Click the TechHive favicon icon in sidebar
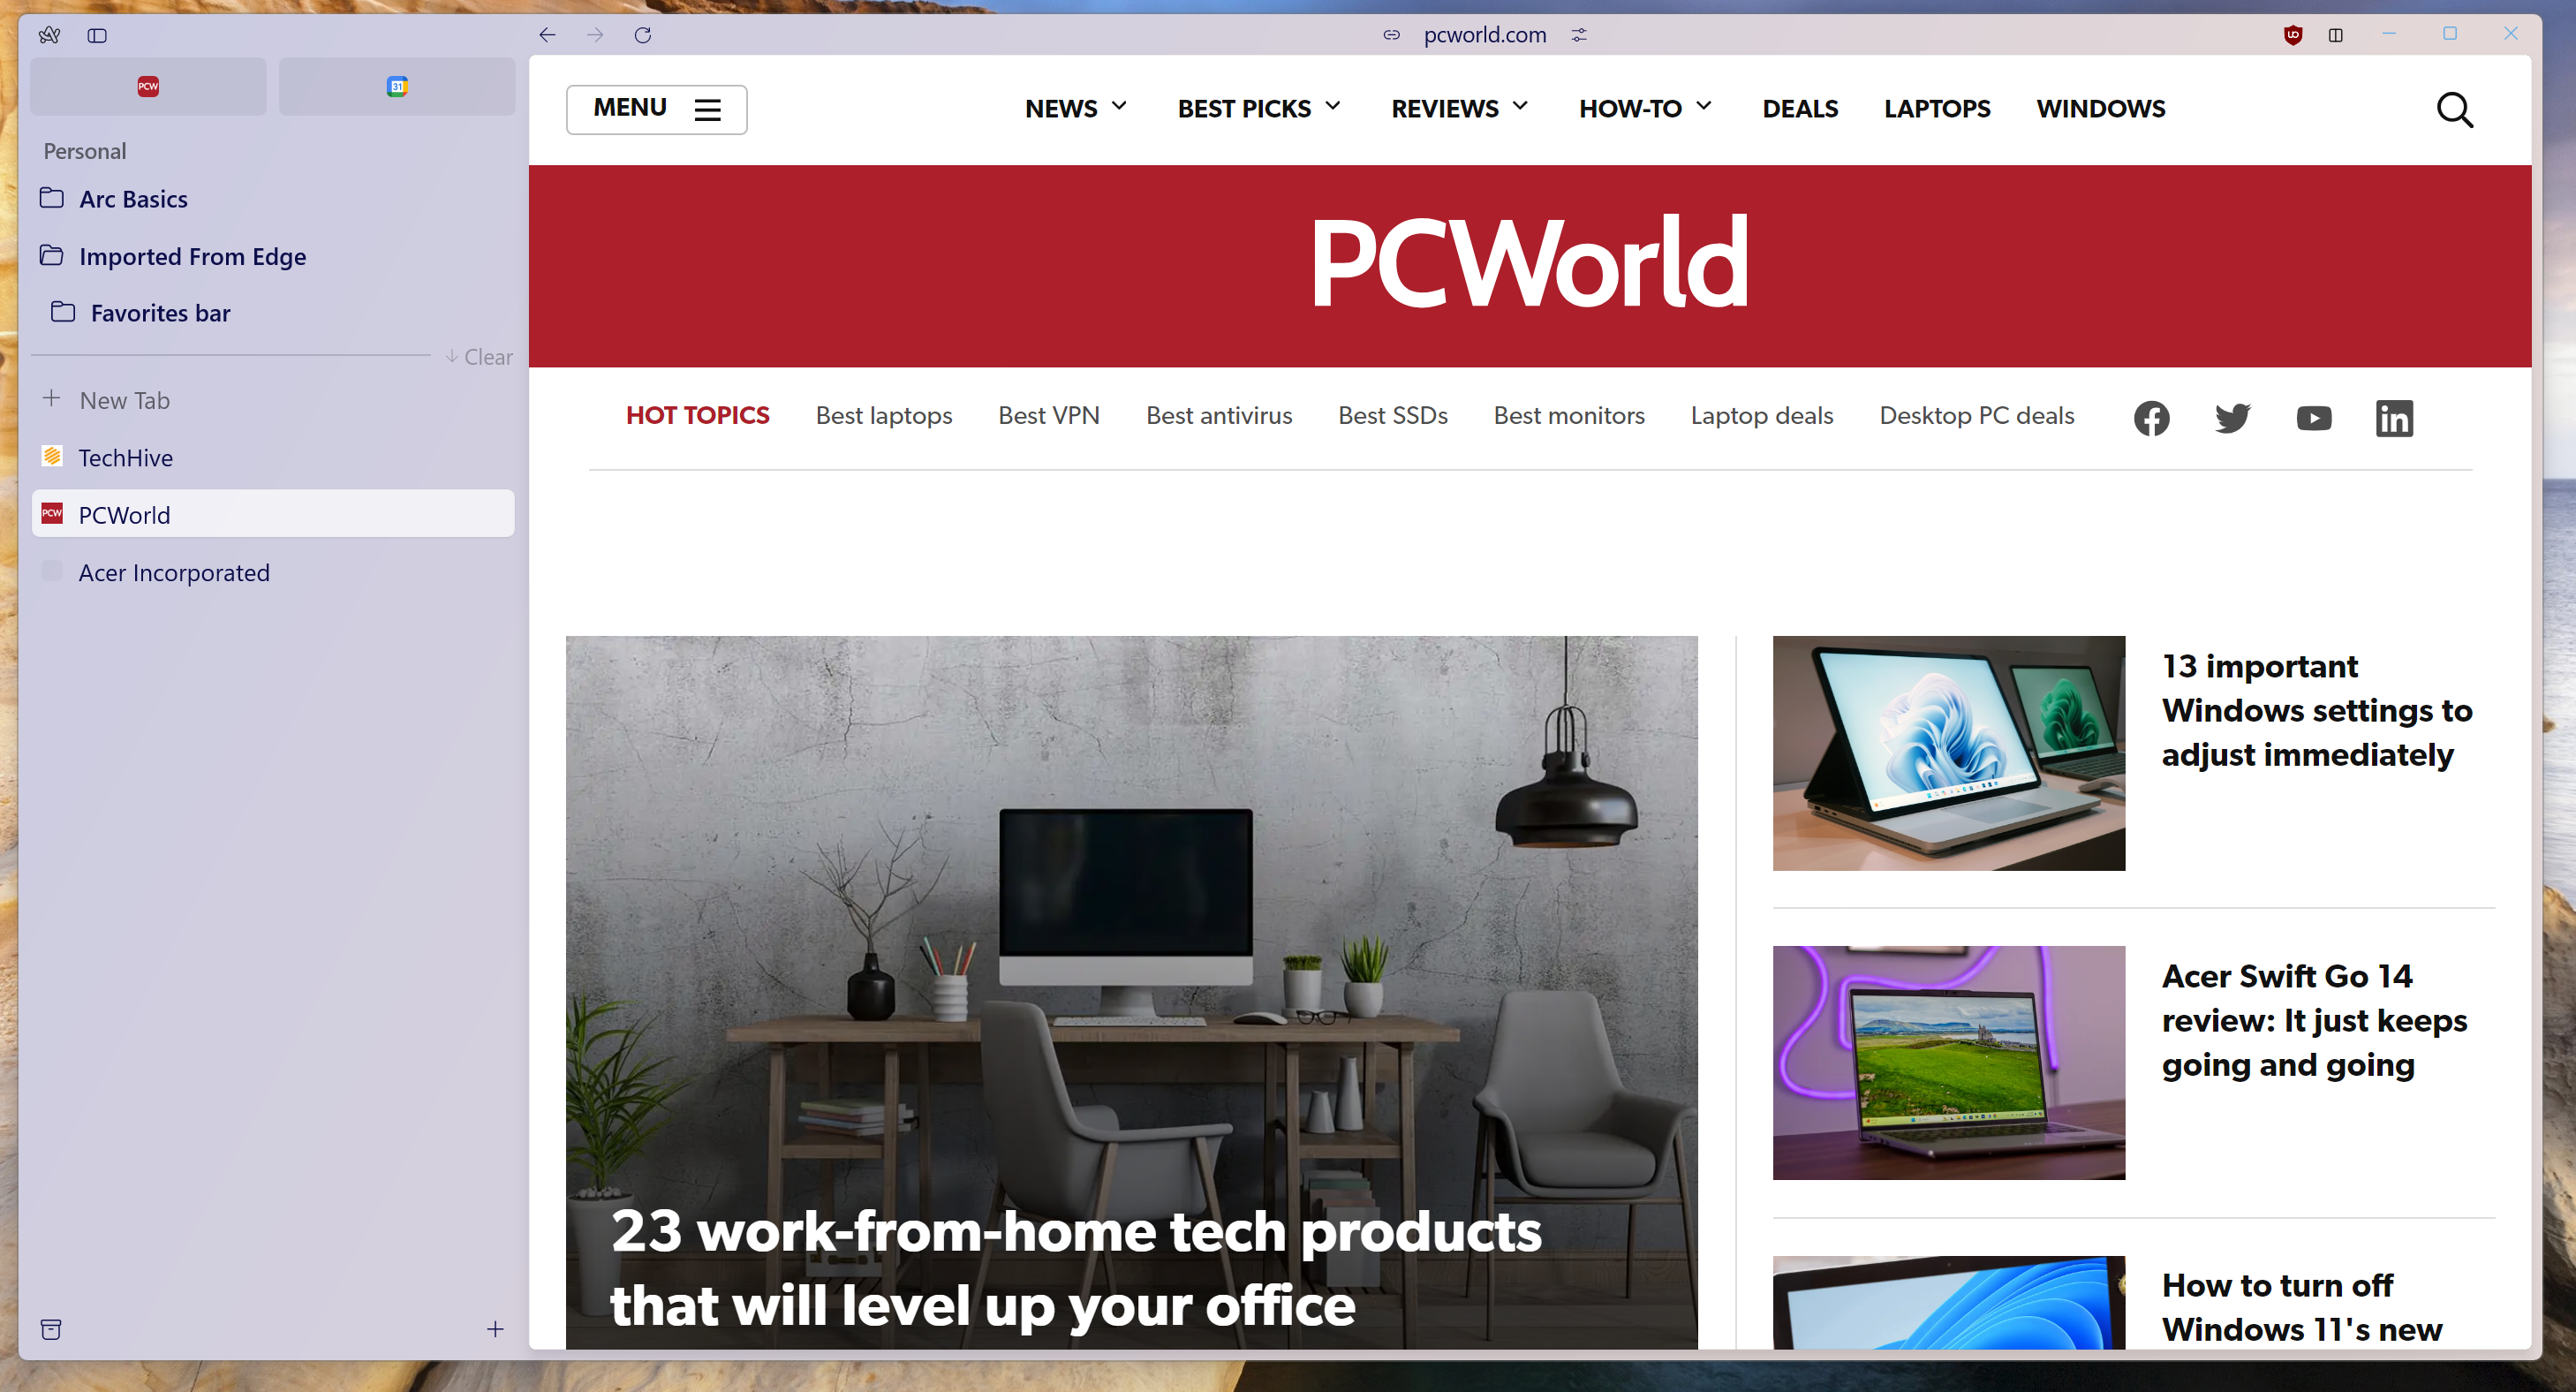 (53, 456)
